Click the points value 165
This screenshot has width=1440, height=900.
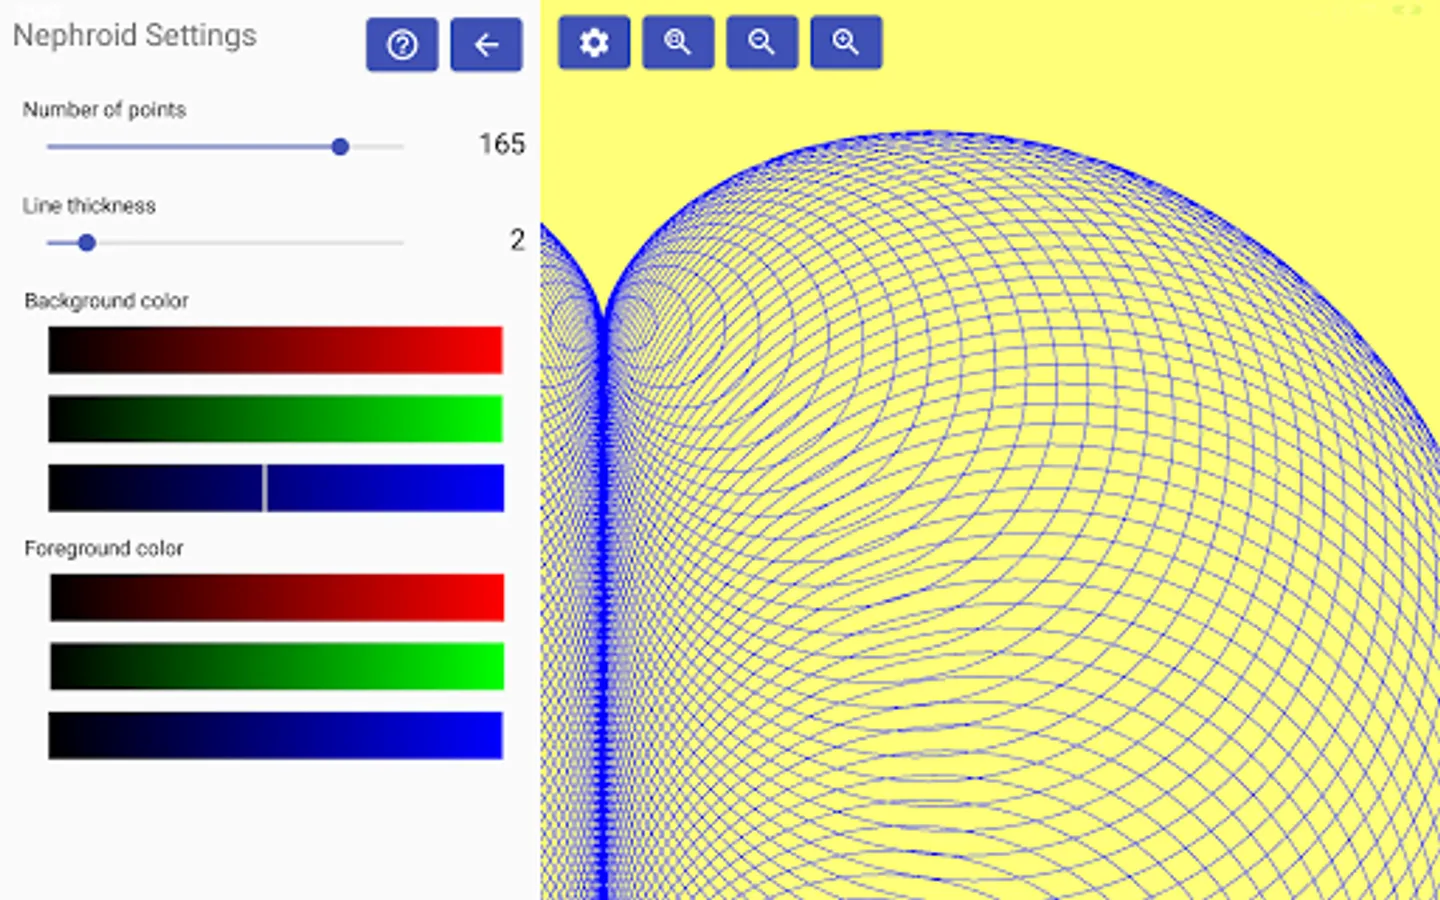[x=502, y=144]
